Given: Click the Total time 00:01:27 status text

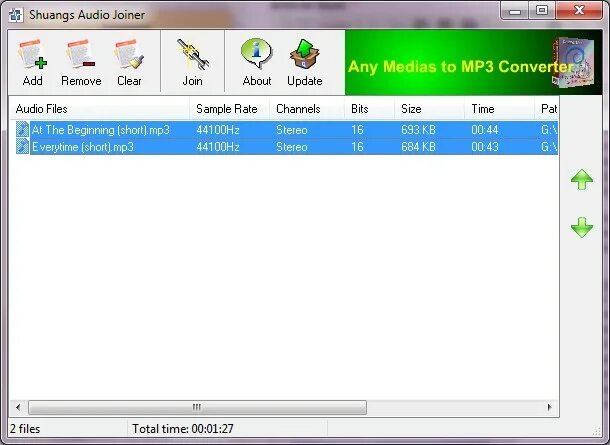Looking at the screenshot, I should (x=183, y=429).
